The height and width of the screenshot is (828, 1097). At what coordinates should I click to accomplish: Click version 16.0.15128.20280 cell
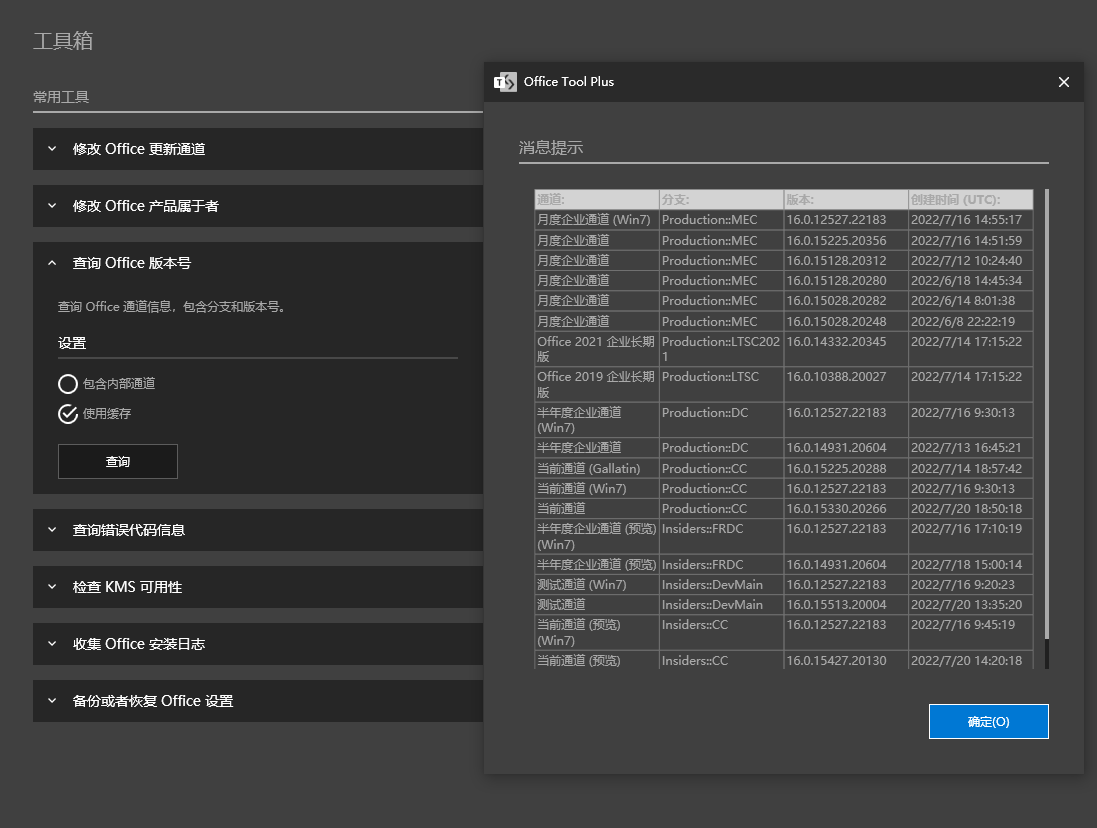coord(846,281)
